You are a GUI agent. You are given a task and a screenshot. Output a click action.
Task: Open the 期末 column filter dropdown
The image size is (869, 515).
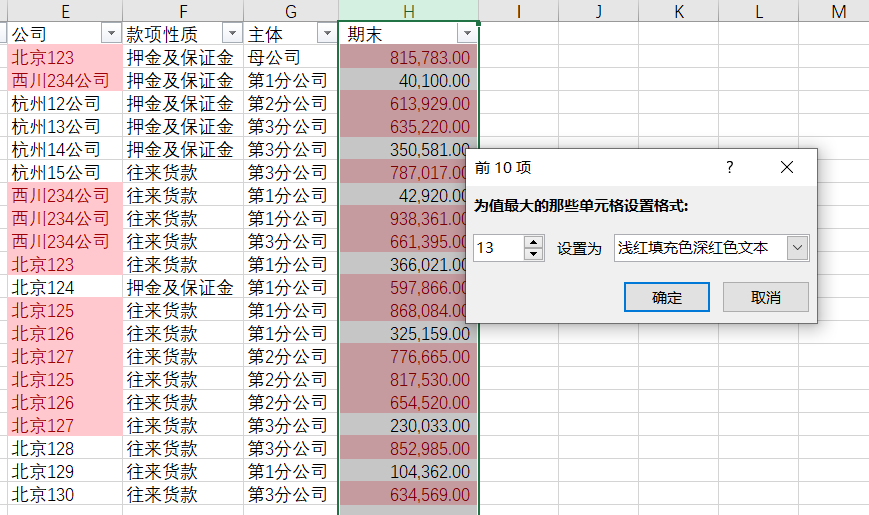467,34
